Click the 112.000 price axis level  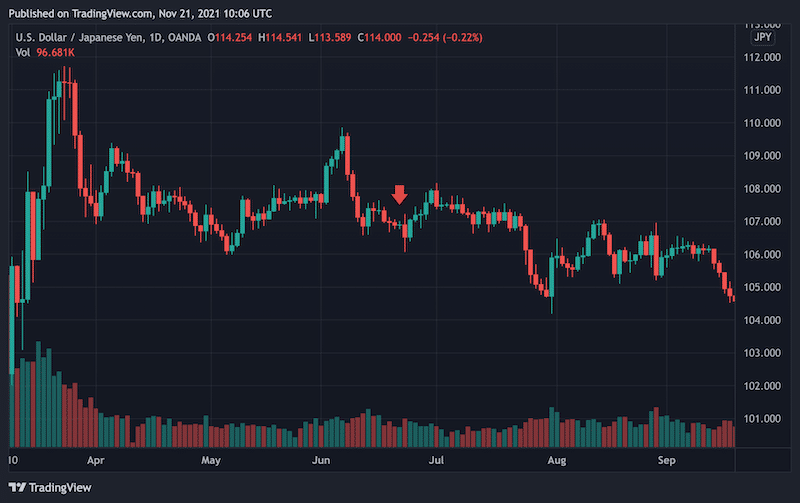pos(764,57)
